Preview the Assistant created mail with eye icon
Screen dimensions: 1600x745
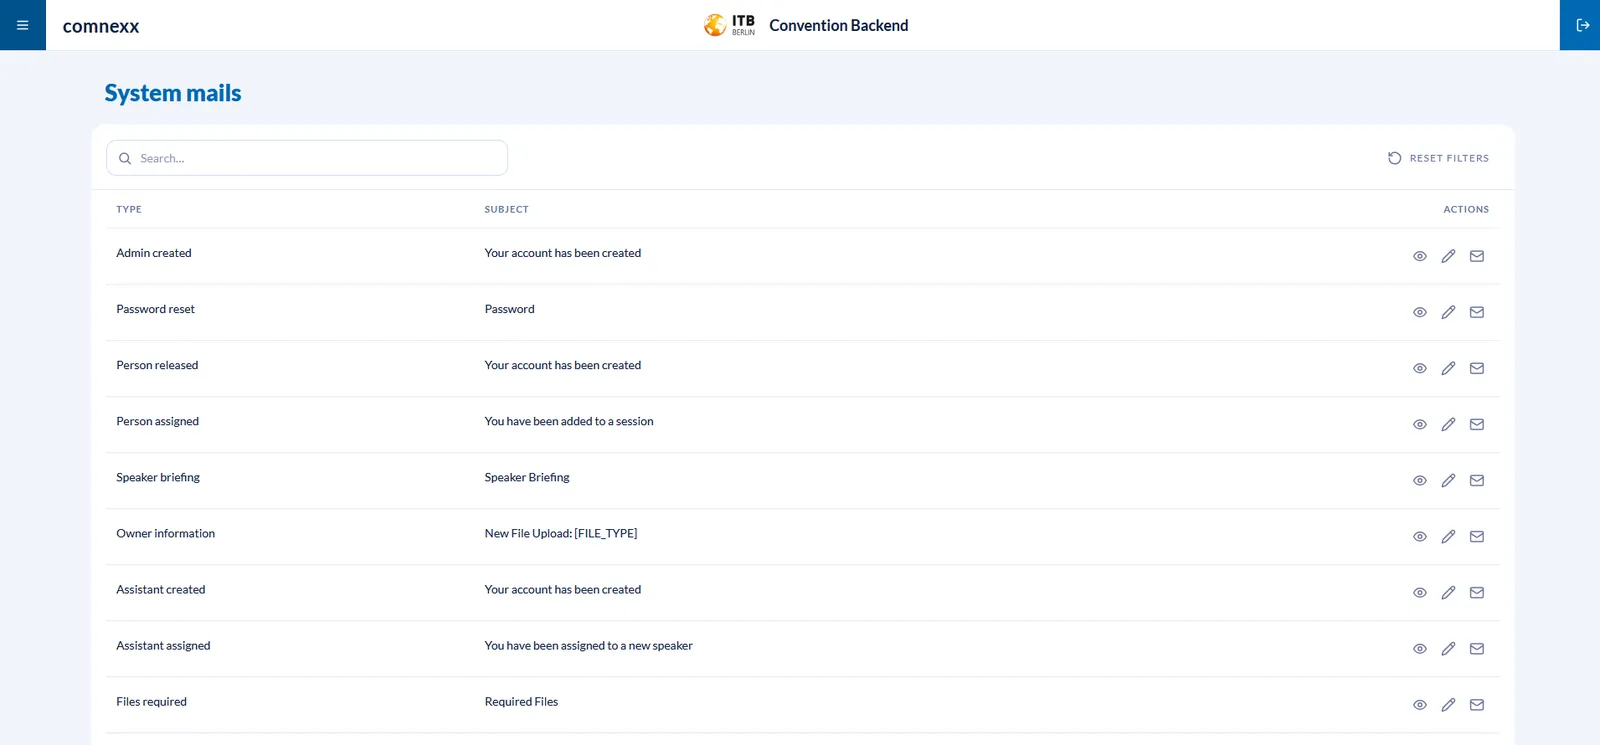(1419, 592)
